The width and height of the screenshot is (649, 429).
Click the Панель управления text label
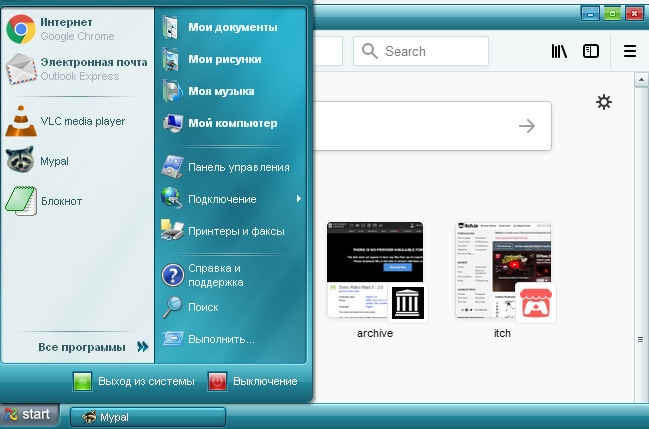(239, 167)
